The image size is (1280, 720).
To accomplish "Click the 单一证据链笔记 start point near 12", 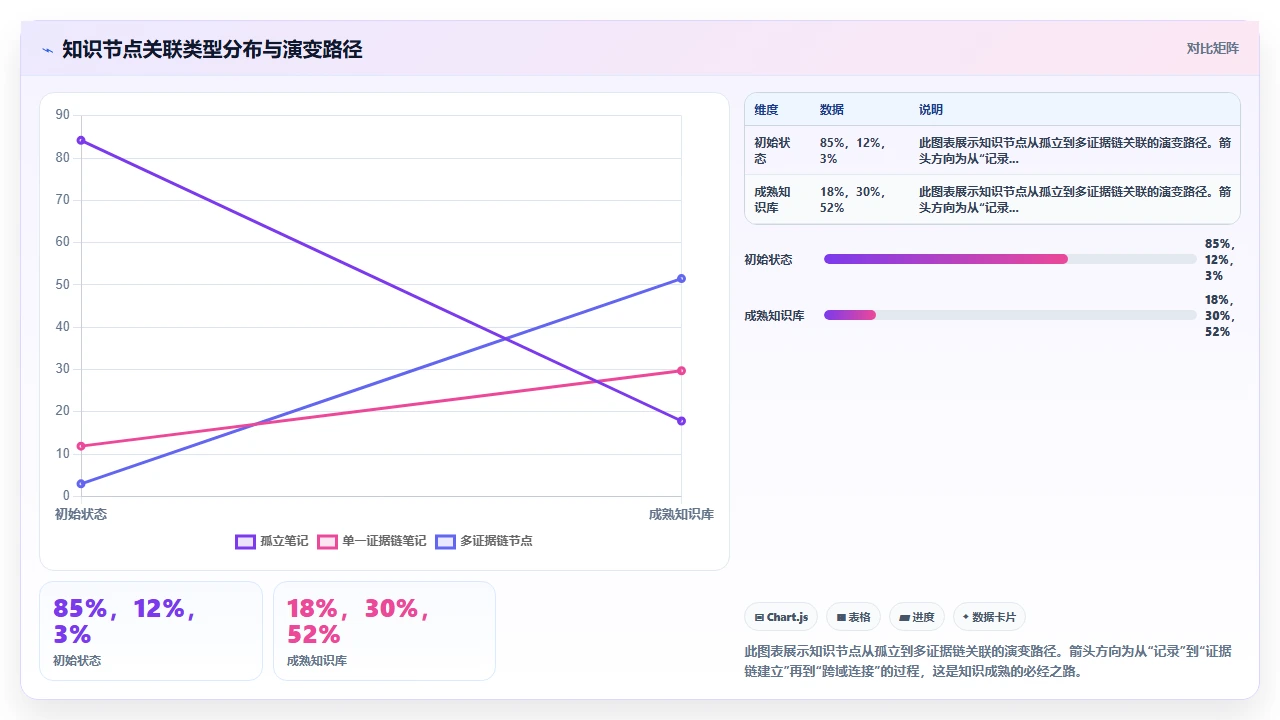I will pyautogui.click(x=81, y=446).
